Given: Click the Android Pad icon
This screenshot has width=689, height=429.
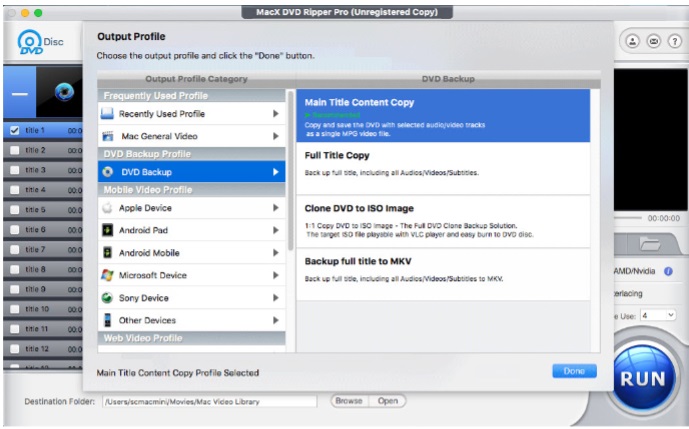Looking at the screenshot, I should pyautogui.click(x=107, y=230).
